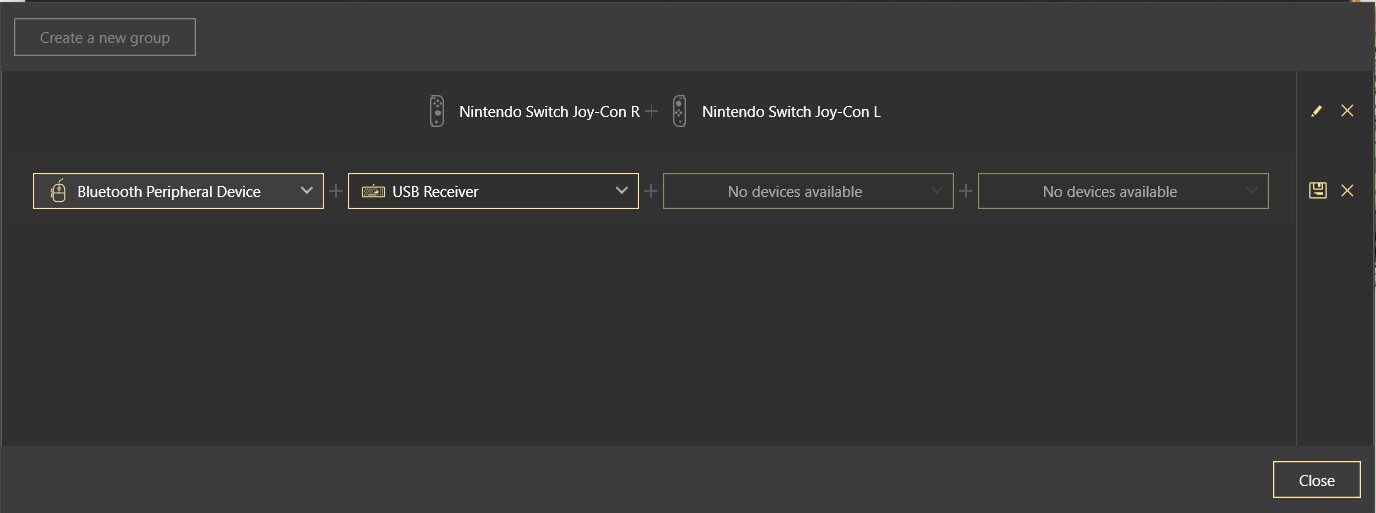1376x513 pixels.
Task: Open the Bluetooth Peripheral Device dropdown
Action: pos(178,191)
